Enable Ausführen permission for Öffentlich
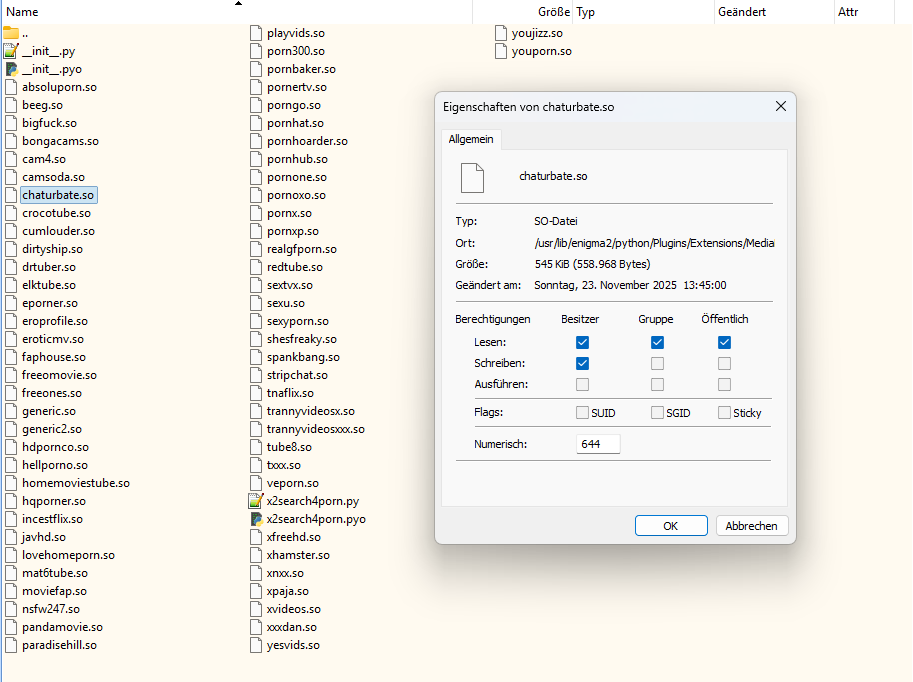The width and height of the screenshot is (913, 682). click(724, 384)
